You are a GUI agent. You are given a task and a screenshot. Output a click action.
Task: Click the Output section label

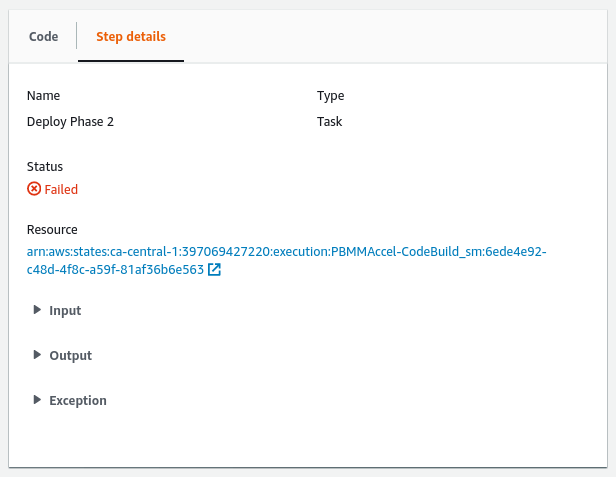pyautogui.click(x=70, y=356)
